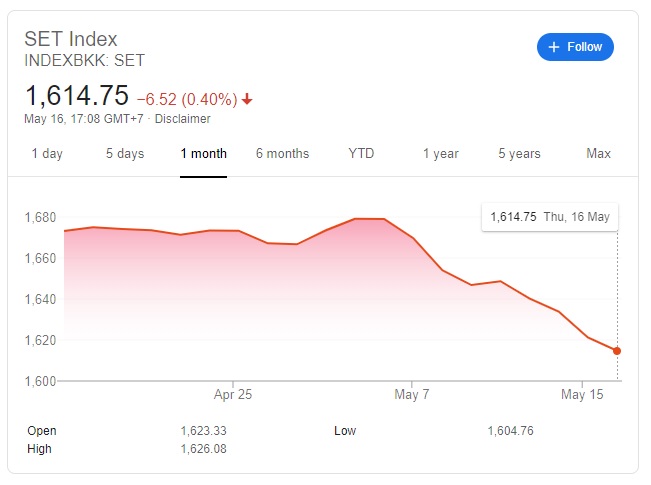Select the 1 month tab

204,154
